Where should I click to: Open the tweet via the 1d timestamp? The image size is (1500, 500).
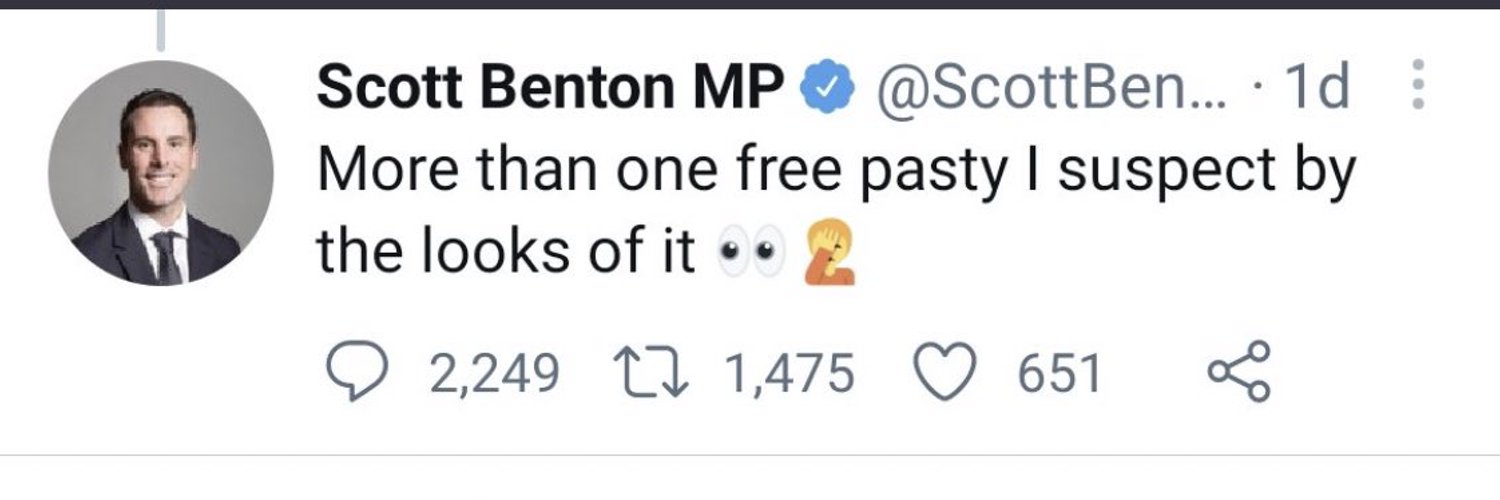click(x=1314, y=89)
